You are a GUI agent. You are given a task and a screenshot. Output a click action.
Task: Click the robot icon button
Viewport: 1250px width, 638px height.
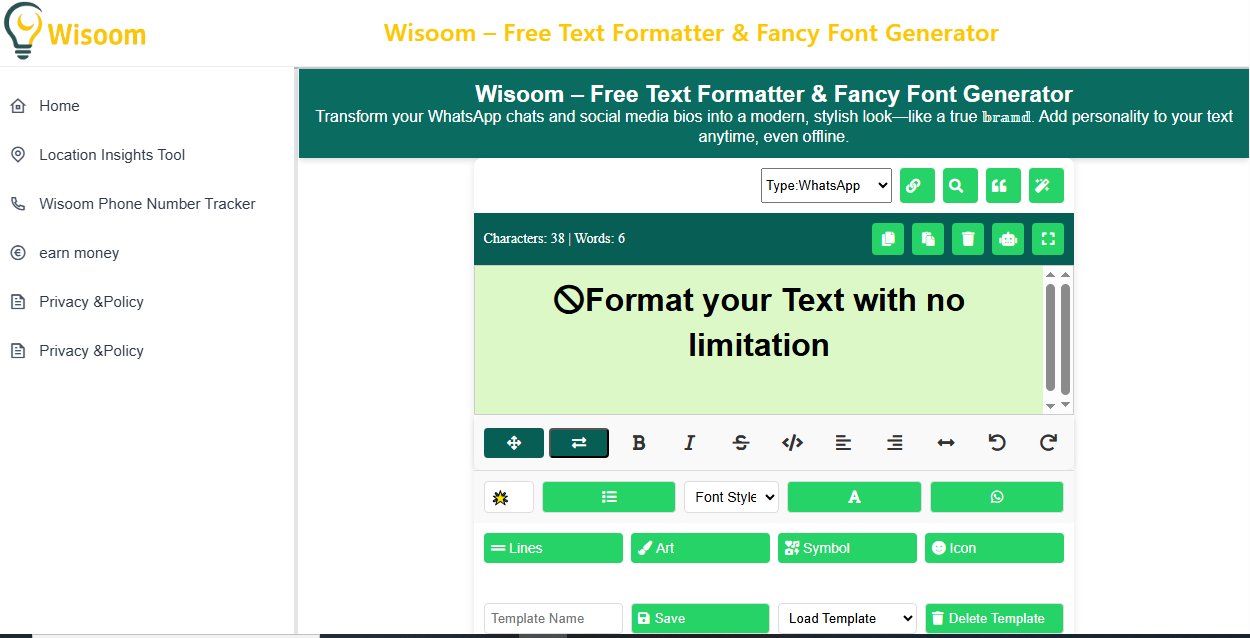point(1008,239)
